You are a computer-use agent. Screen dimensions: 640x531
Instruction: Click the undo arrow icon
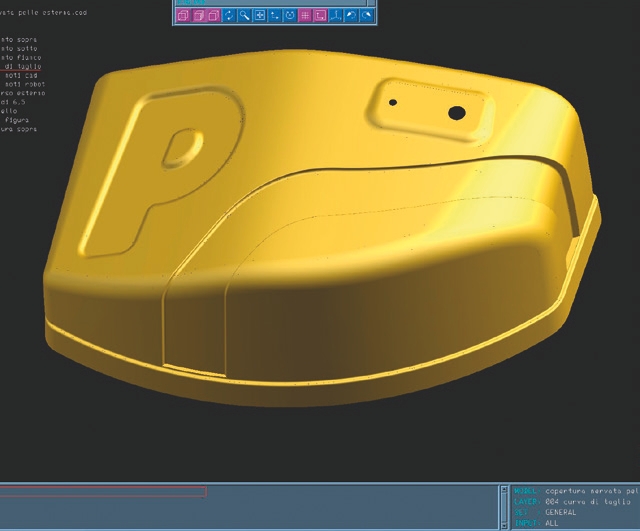coord(351,16)
